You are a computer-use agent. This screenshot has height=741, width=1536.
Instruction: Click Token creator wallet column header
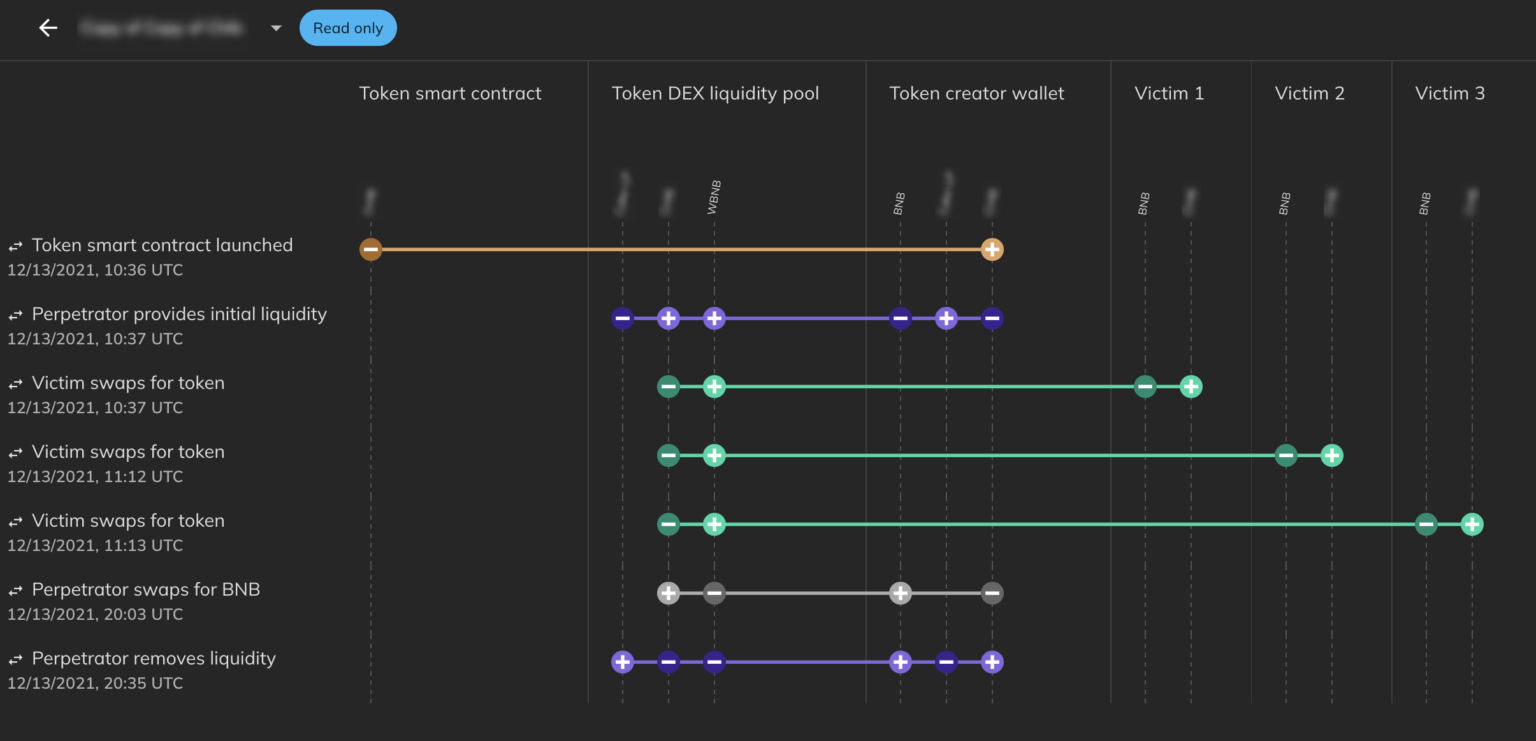(x=977, y=94)
